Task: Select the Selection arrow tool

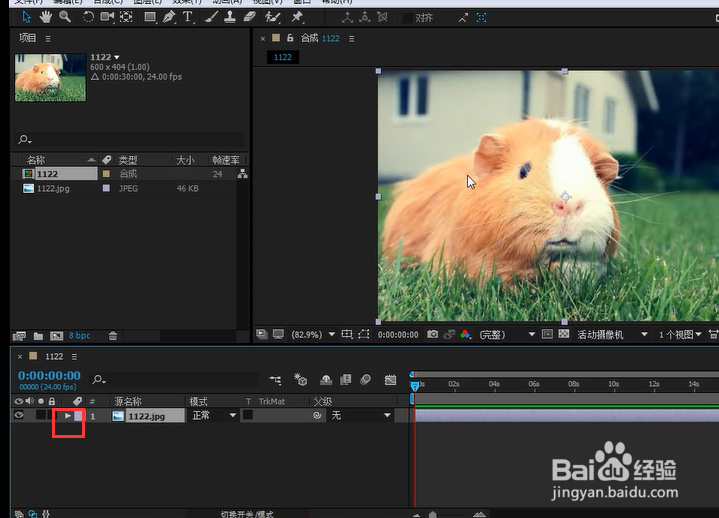Action: pyautogui.click(x=26, y=17)
